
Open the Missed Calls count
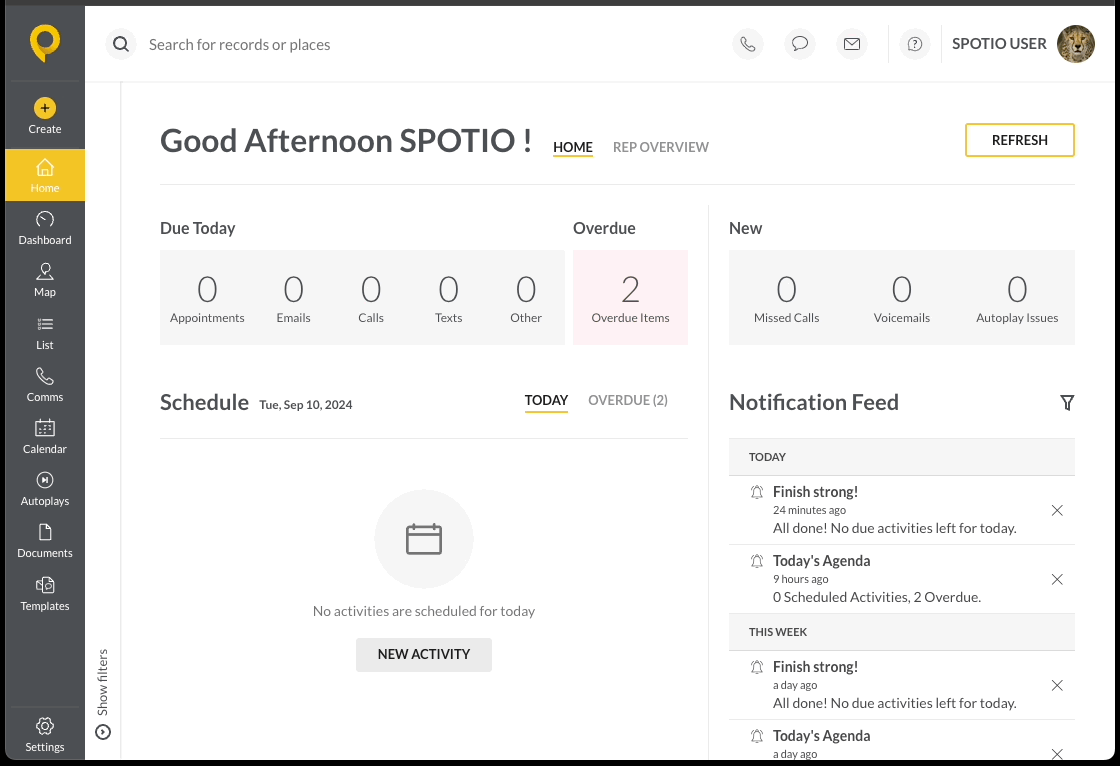pyautogui.click(x=786, y=299)
